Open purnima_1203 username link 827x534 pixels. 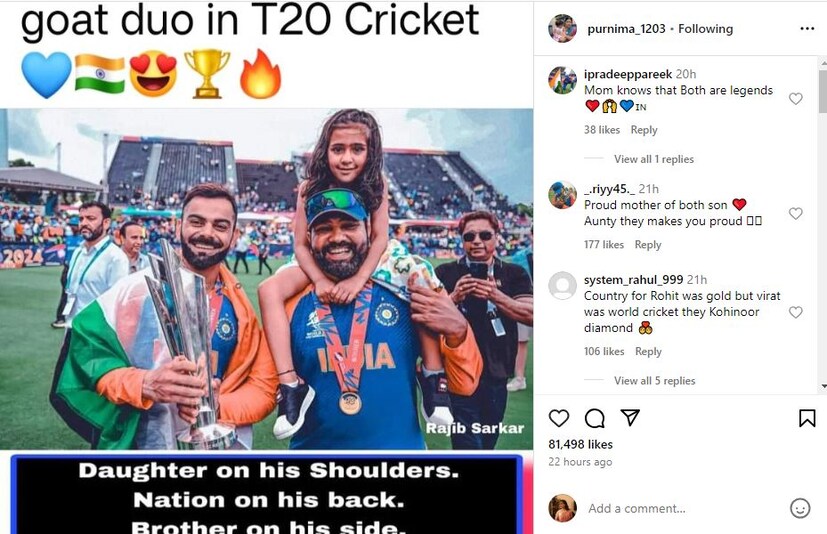click(x=626, y=28)
